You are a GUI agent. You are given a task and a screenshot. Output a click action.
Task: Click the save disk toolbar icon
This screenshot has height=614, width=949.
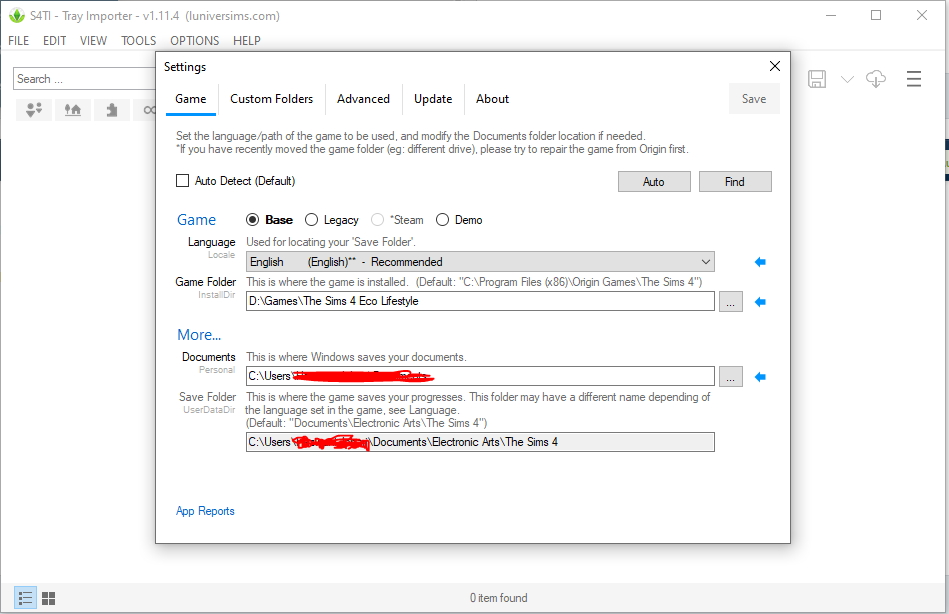click(816, 79)
